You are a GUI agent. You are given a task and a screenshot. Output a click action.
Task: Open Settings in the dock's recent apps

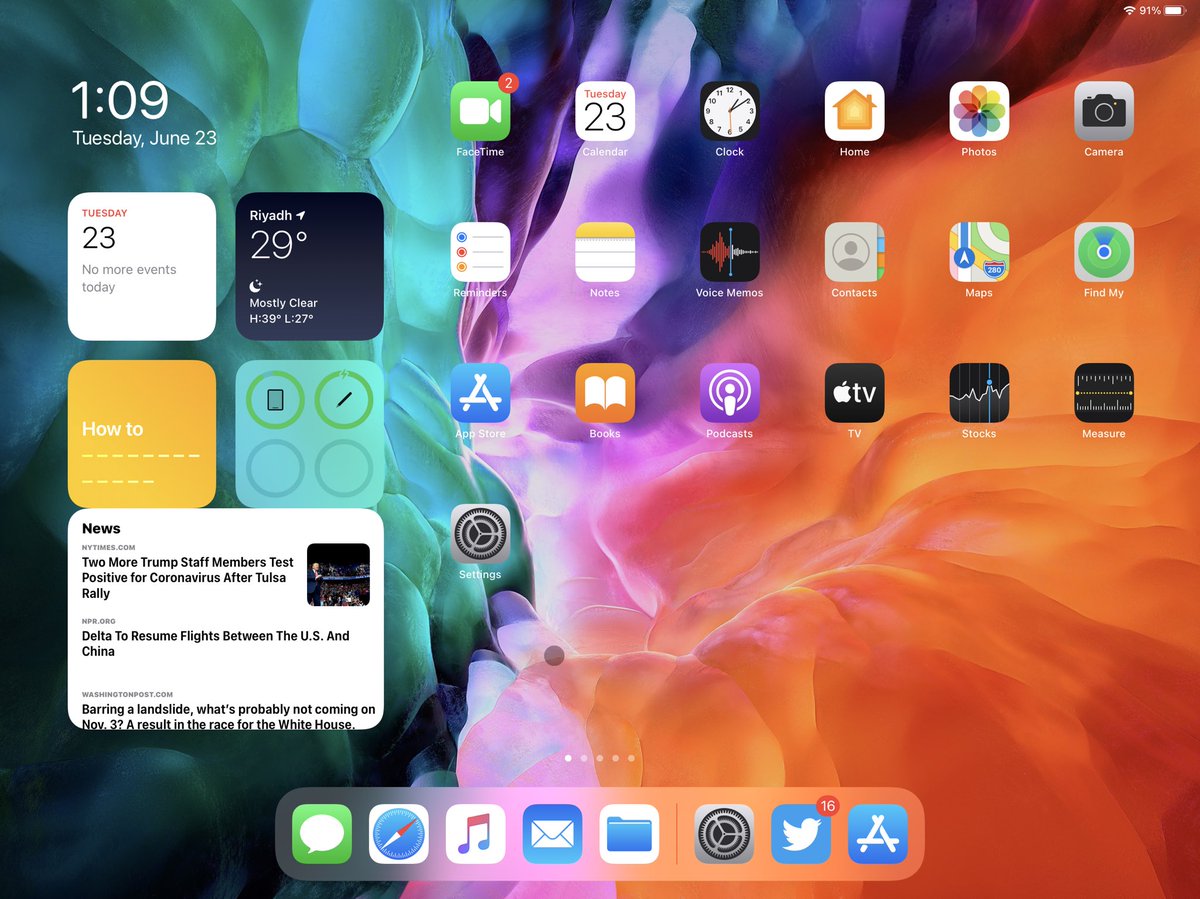tap(724, 834)
